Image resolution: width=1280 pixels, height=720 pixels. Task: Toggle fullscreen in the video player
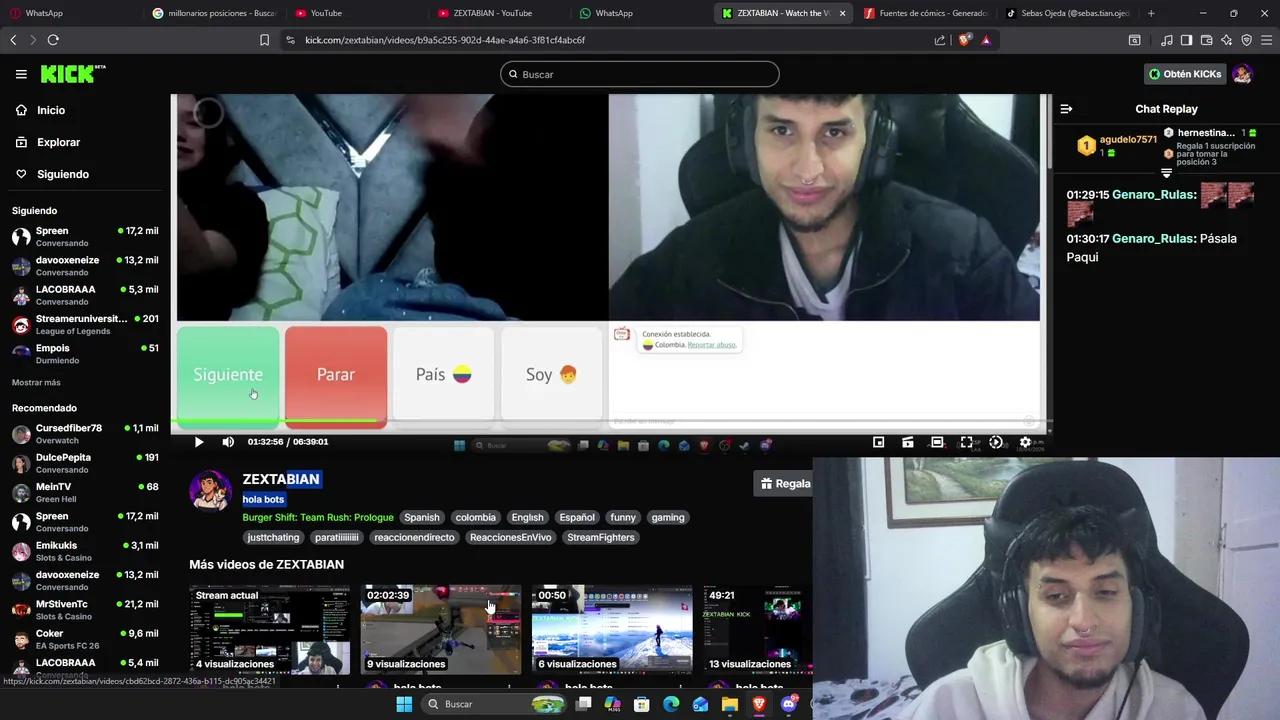tap(966, 442)
